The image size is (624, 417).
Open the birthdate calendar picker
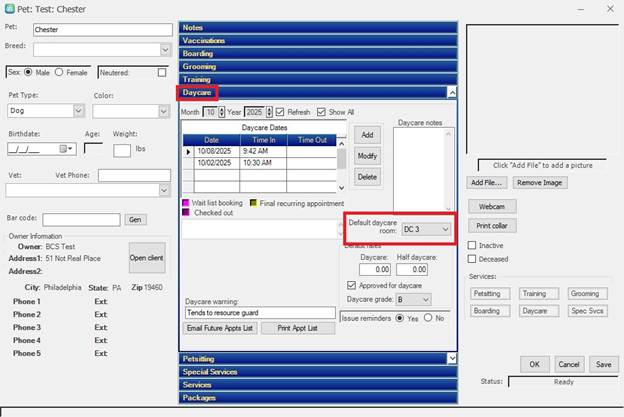(x=69, y=149)
